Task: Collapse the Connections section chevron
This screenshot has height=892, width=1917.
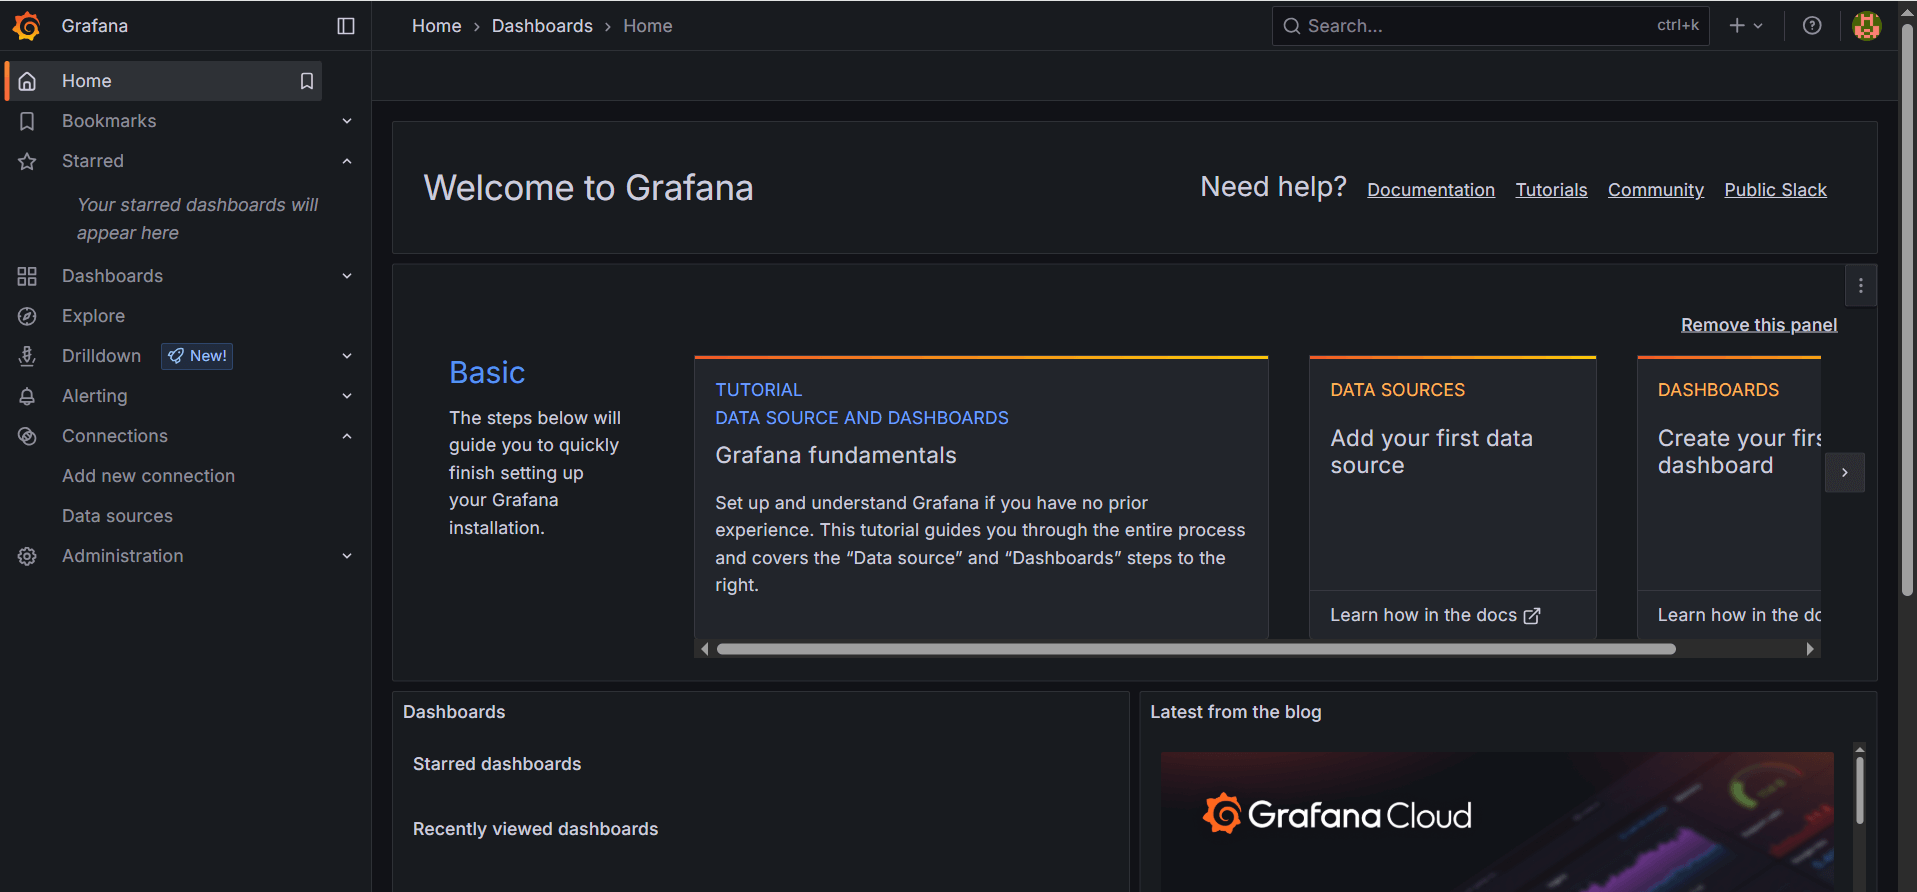Action: [347, 436]
